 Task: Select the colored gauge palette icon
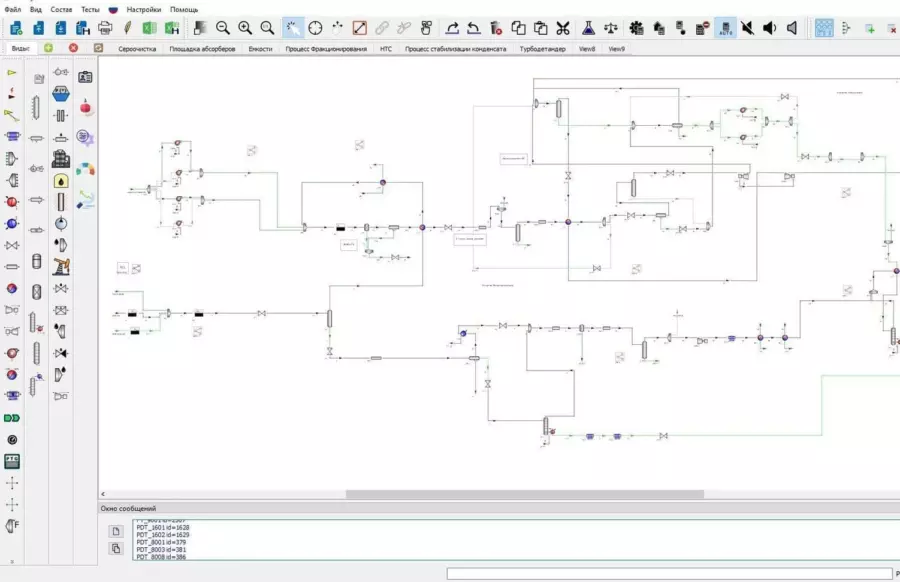tap(85, 169)
